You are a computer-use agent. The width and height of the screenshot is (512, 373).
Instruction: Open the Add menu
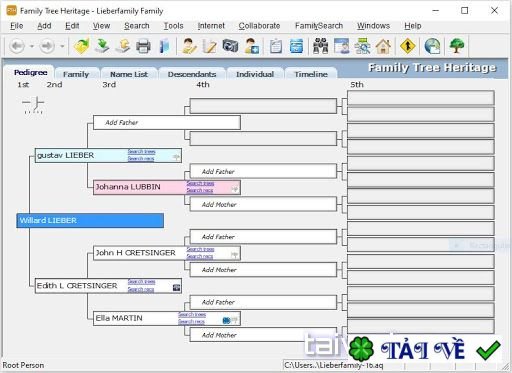tap(44, 26)
